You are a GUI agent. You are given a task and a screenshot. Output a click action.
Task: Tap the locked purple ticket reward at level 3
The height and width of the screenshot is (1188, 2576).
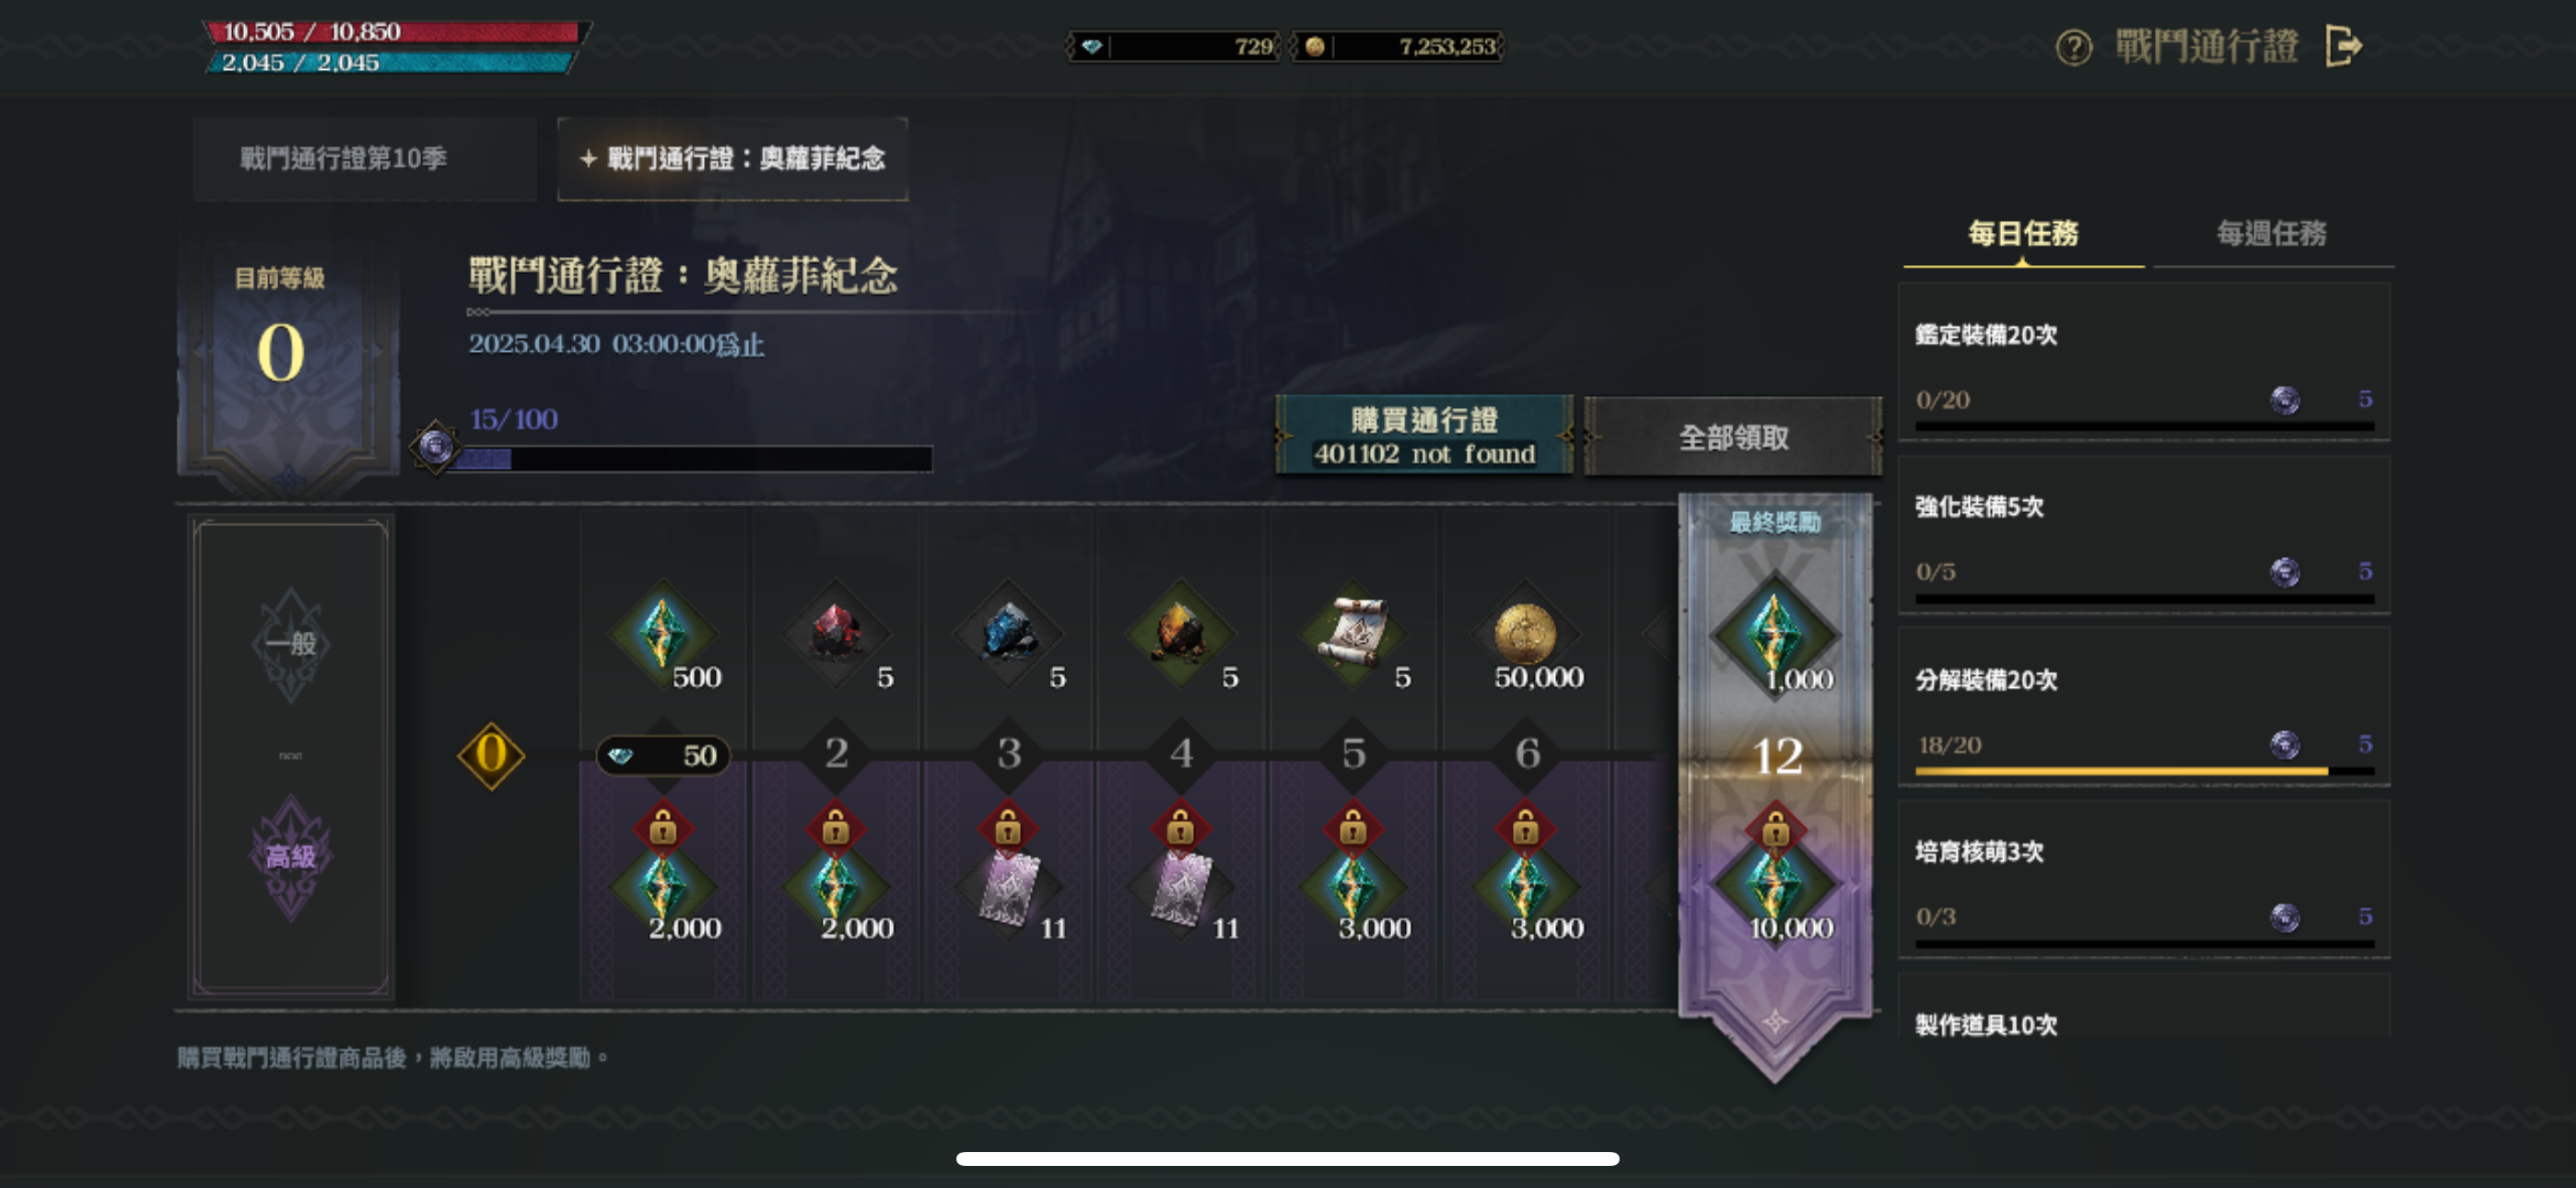coord(1008,885)
